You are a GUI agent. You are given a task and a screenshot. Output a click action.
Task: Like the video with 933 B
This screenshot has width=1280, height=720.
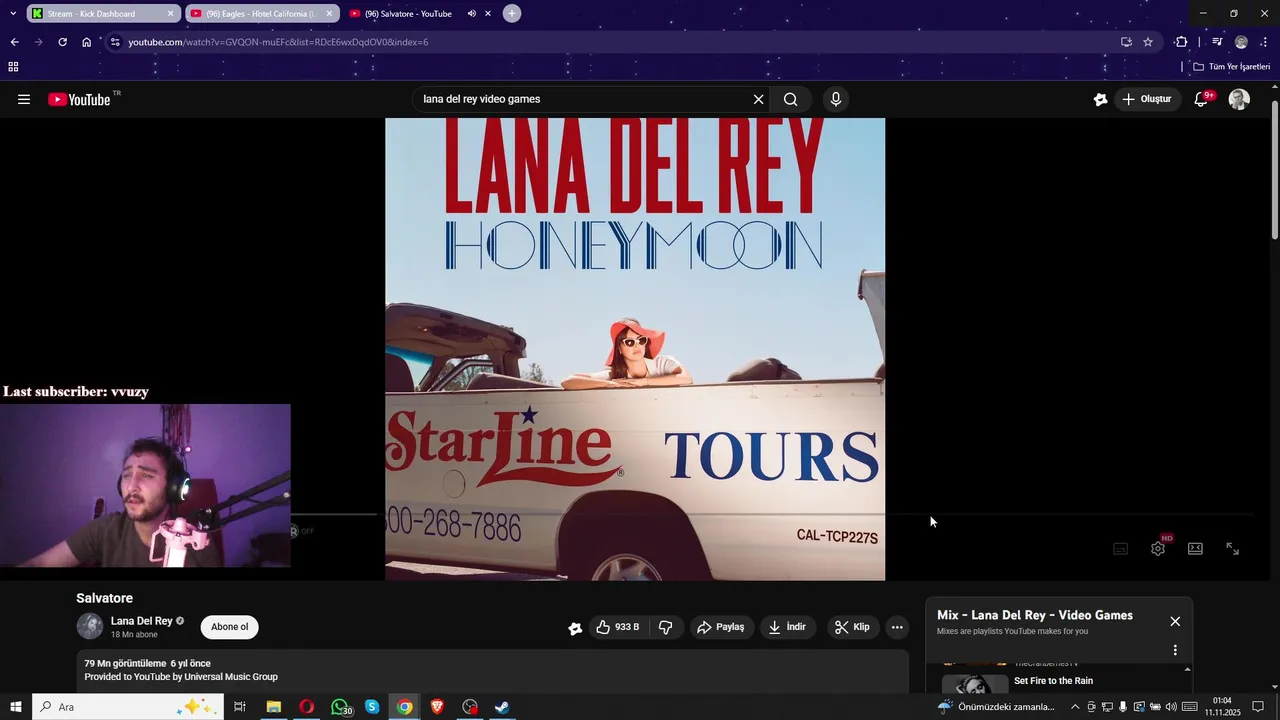pos(617,627)
